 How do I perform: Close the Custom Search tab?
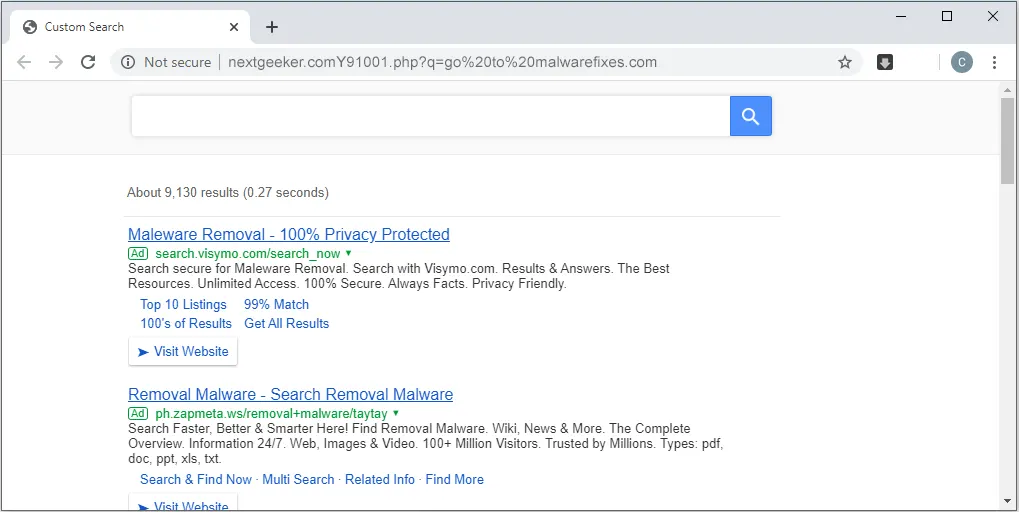234,27
